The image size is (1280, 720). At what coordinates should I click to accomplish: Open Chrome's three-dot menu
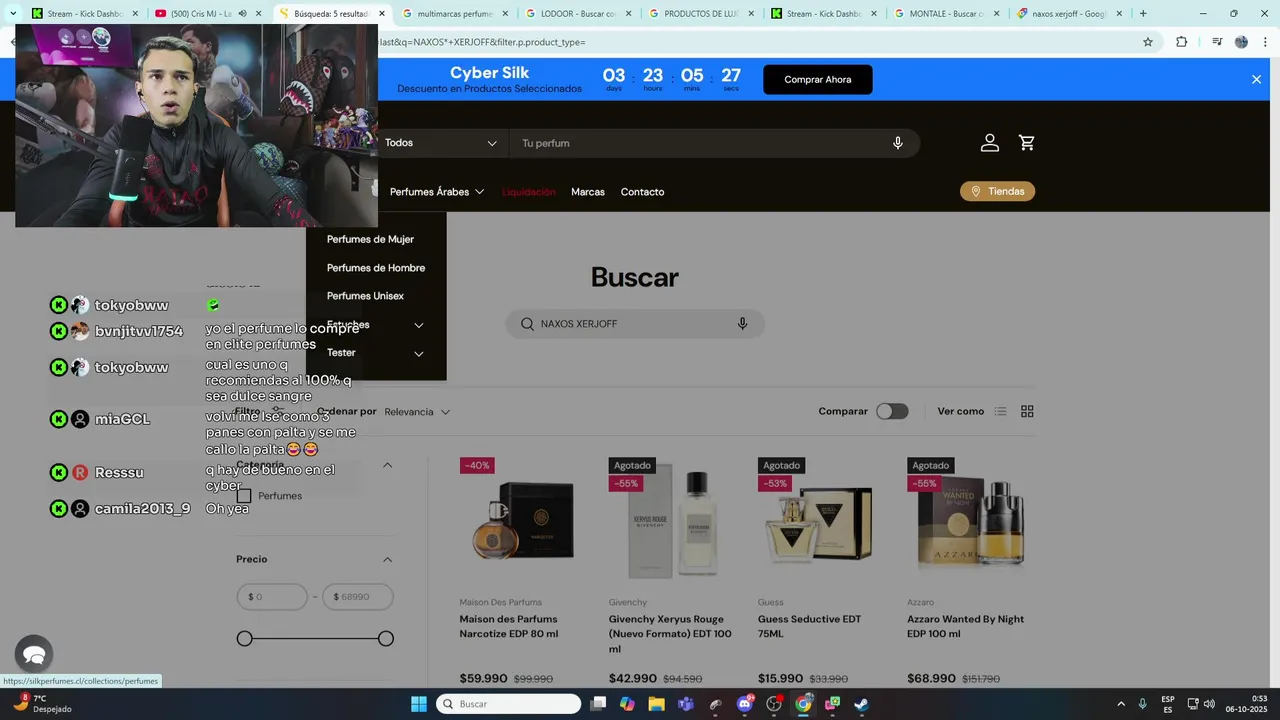pos(1263,42)
